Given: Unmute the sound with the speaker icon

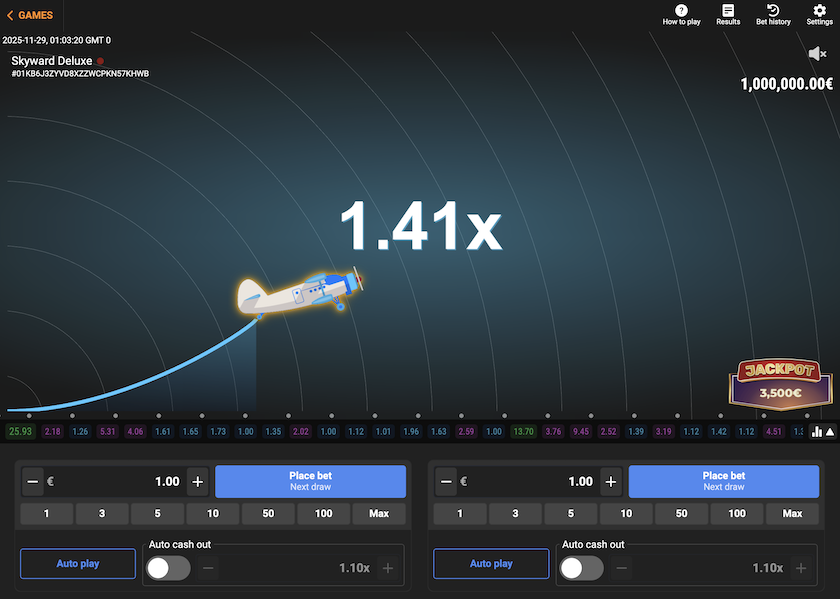Looking at the screenshot, I should click(x=817, y=54).
